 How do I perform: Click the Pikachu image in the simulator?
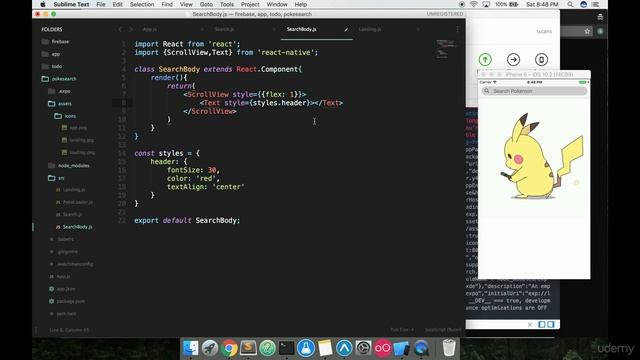[542, 156]
